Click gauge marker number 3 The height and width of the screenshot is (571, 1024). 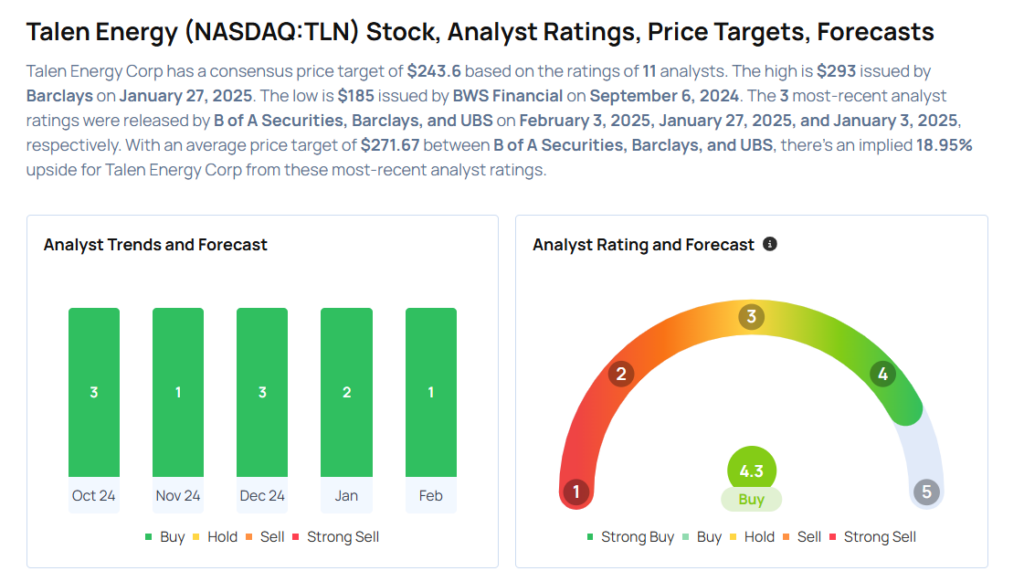751,317
